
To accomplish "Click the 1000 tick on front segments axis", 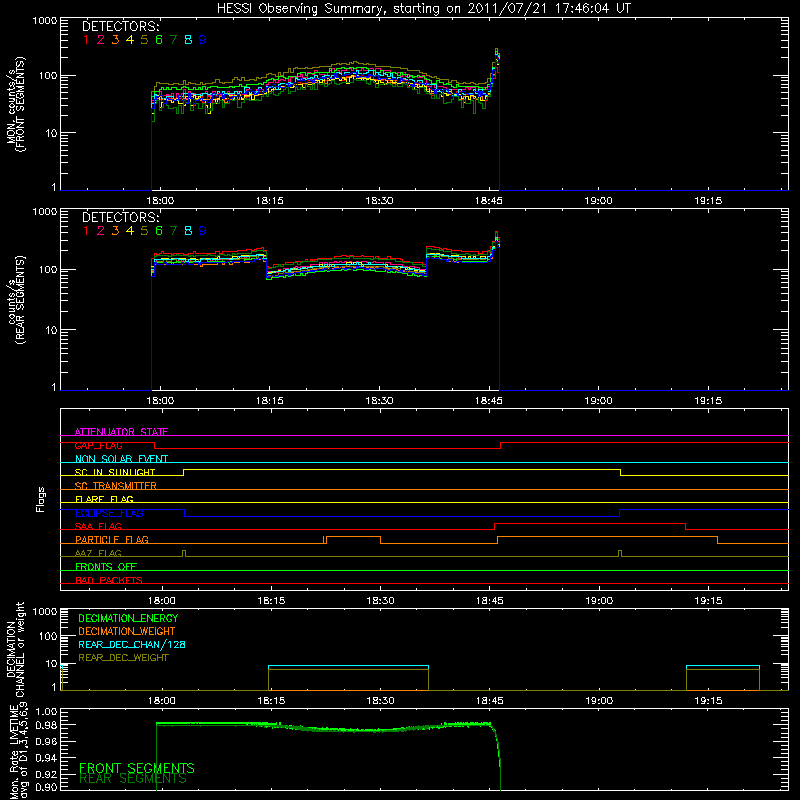I will 45,21.
